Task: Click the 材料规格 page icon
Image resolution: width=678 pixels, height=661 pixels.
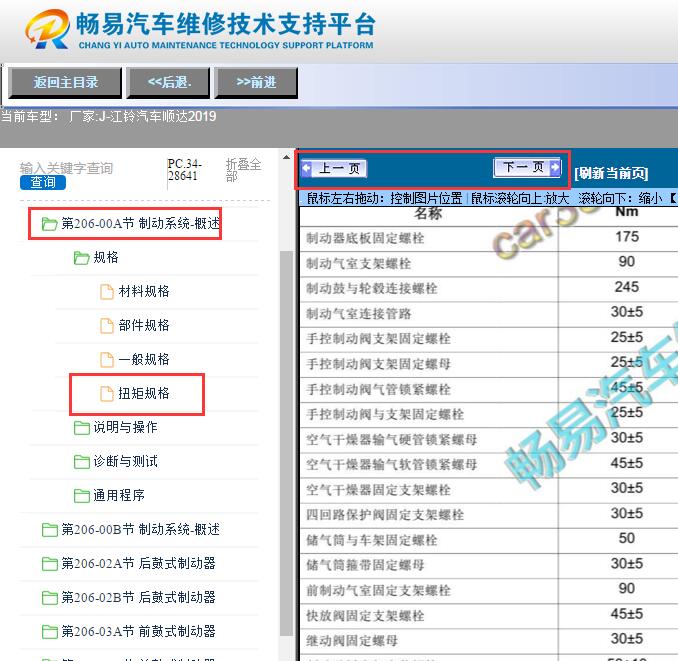Action: pos(107,292)
